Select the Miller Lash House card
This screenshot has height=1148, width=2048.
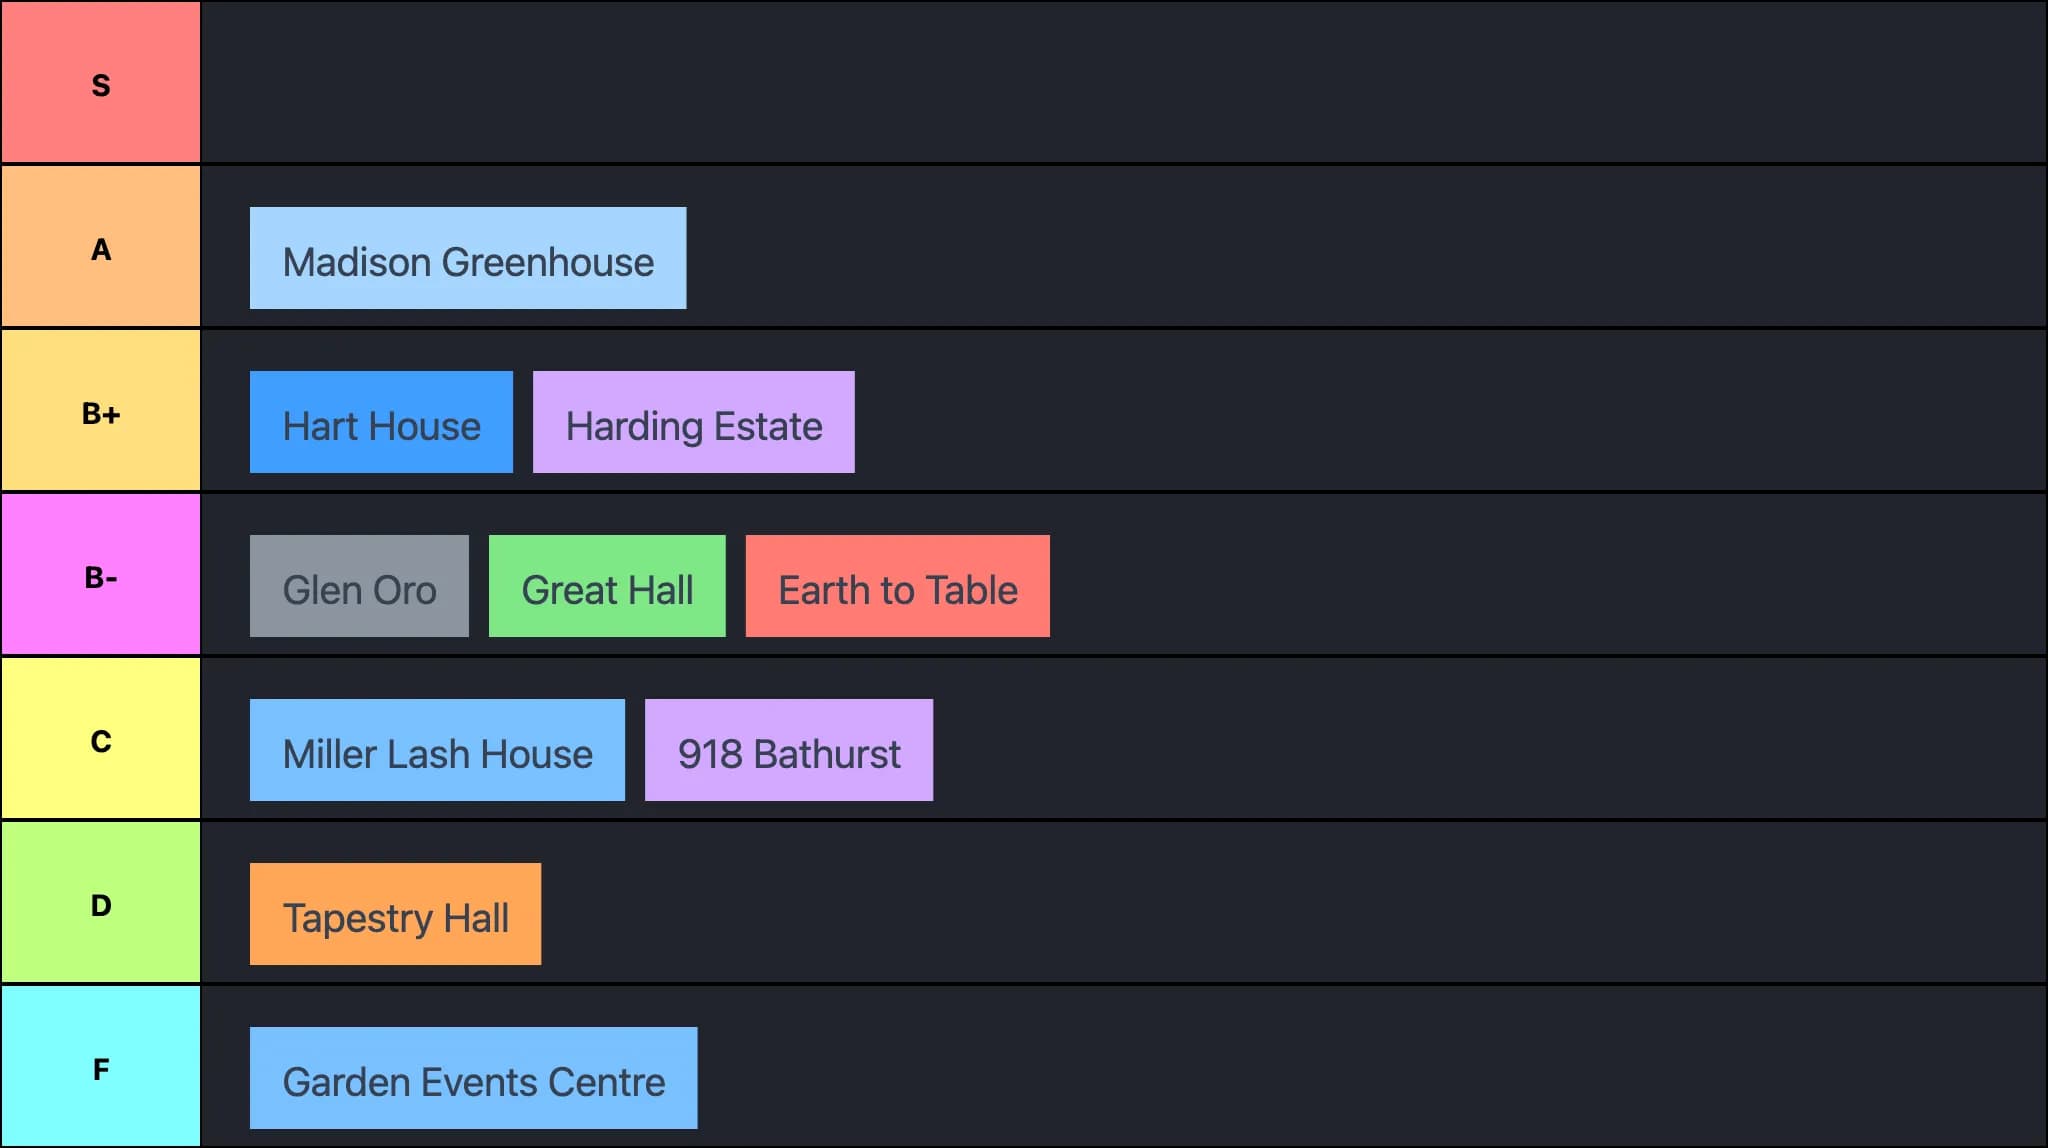(x=437, y=750)
